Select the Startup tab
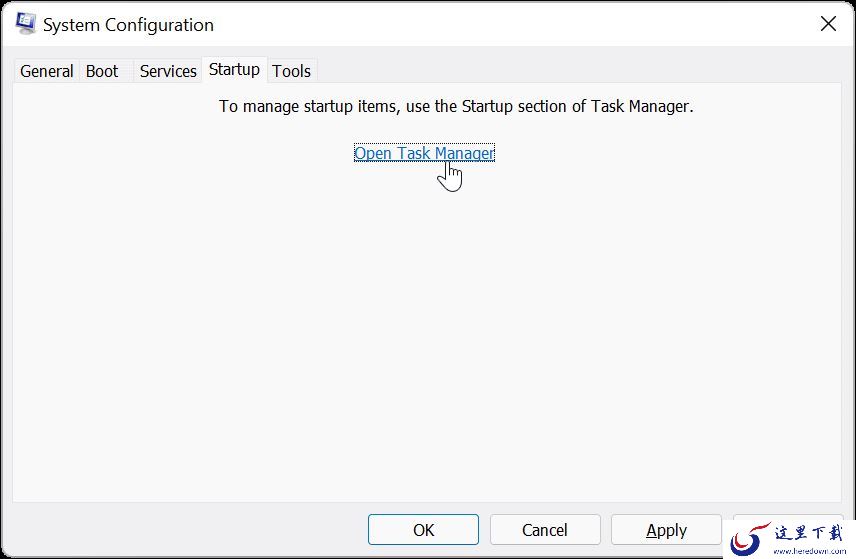 (x=234, y=70)
